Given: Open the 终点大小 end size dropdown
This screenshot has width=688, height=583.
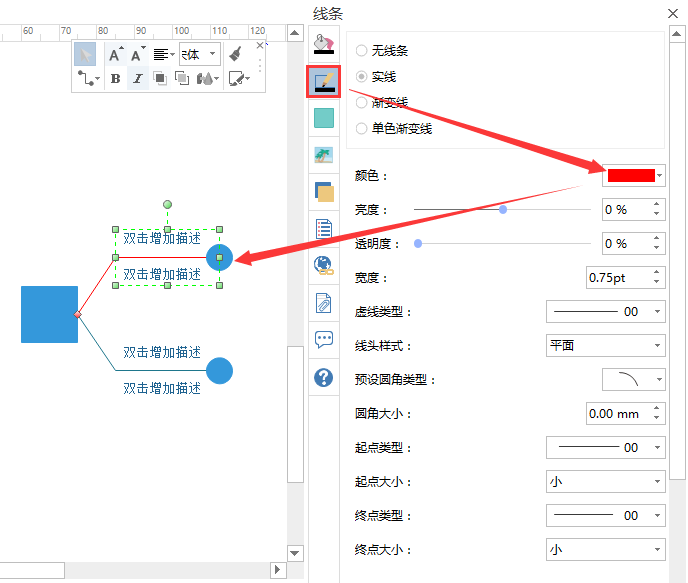Looking at the screenshot, I should [x=606, y=549].
